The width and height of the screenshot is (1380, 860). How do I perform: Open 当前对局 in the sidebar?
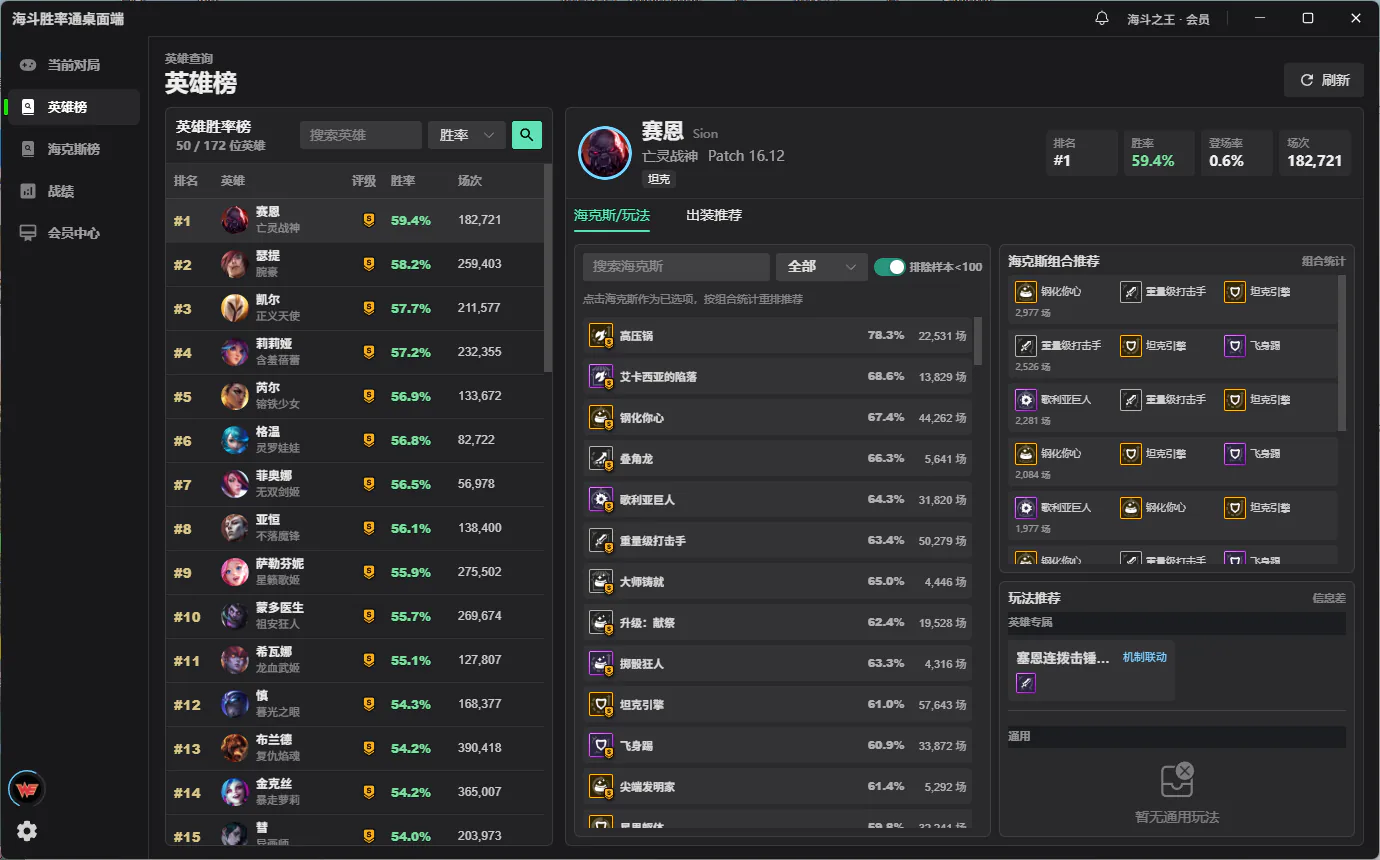pos(73,65)
